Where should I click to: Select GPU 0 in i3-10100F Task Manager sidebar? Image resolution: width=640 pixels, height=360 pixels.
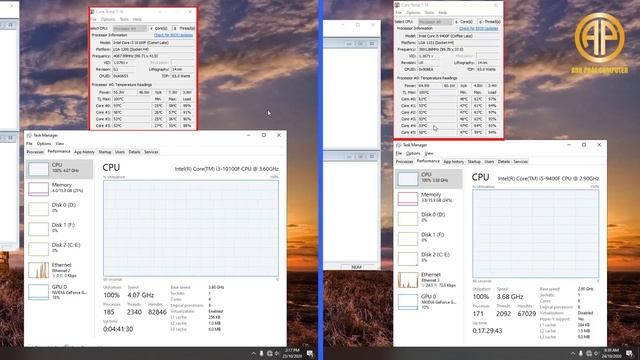click(60, 292)
